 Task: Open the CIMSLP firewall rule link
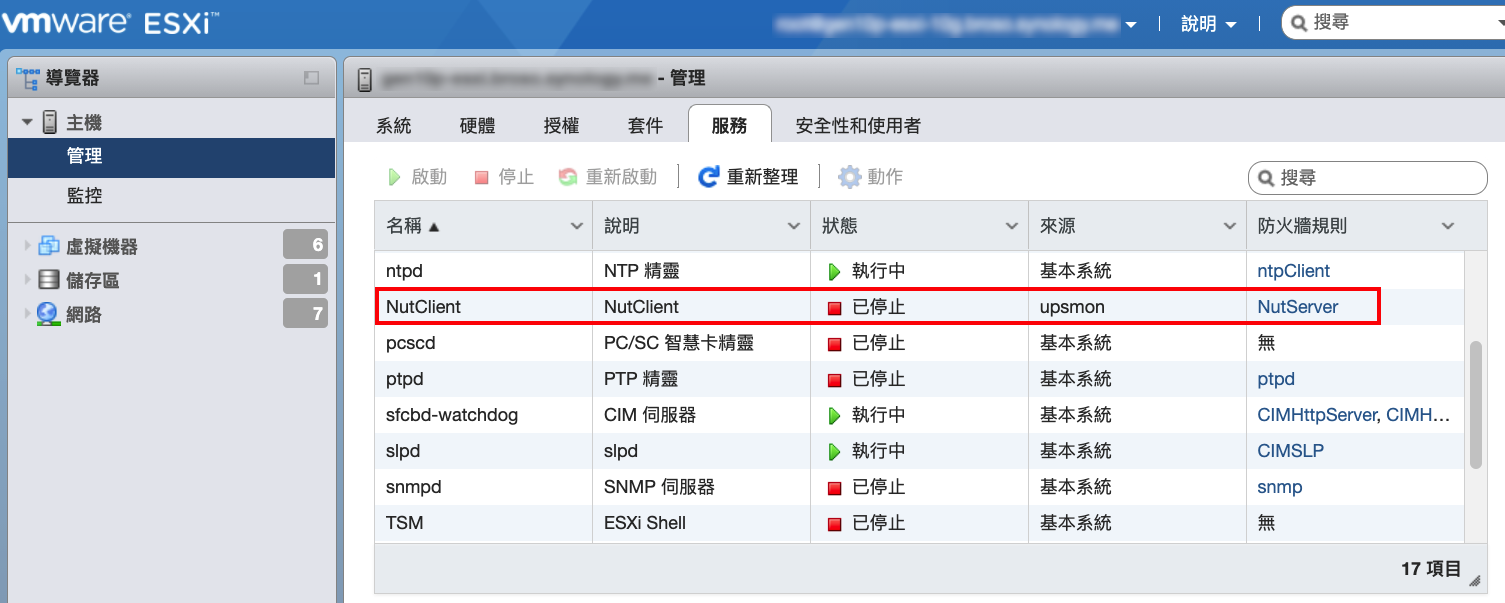pos(1291,451)
